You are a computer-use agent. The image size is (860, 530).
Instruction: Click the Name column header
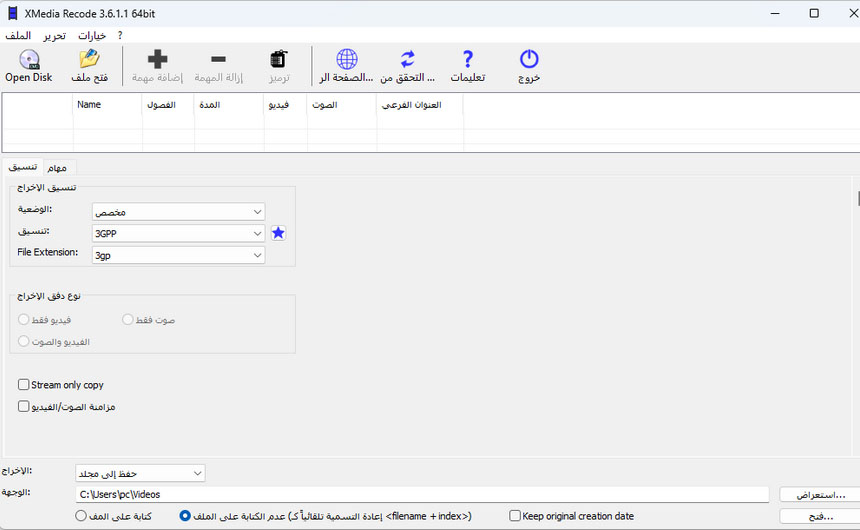click(107, 104)
